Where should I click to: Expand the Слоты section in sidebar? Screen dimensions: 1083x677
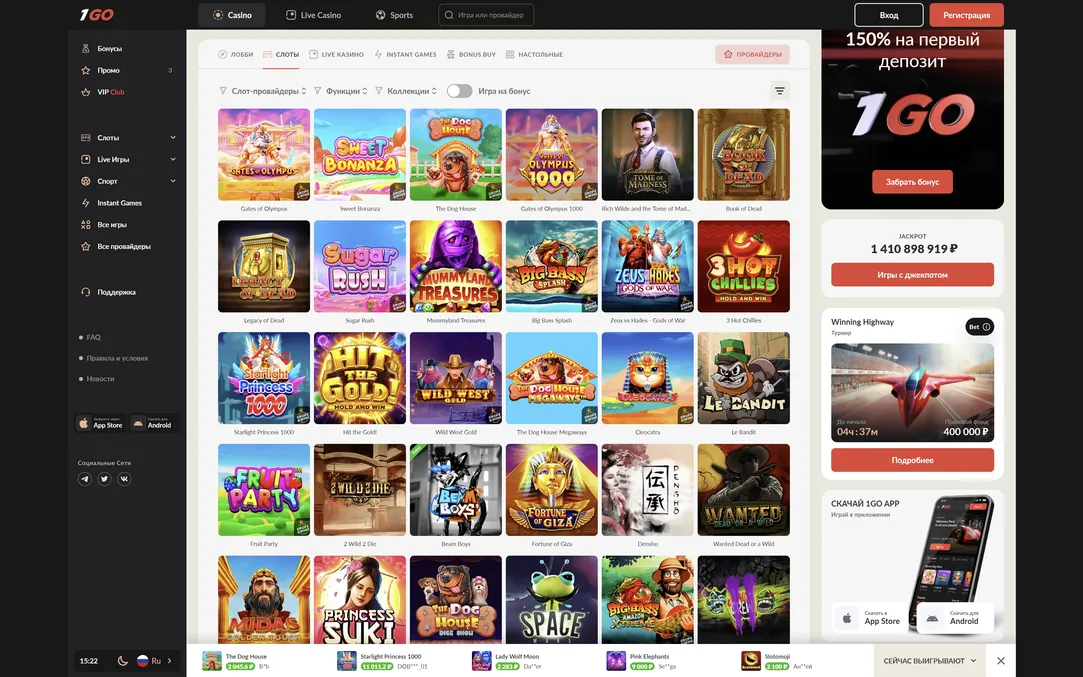pos(170,135)
